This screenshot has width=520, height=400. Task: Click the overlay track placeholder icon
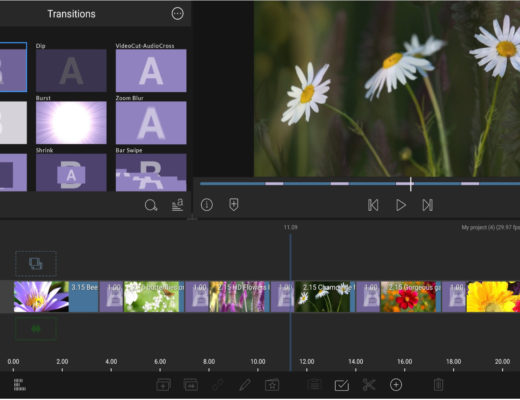pos(36,264)
